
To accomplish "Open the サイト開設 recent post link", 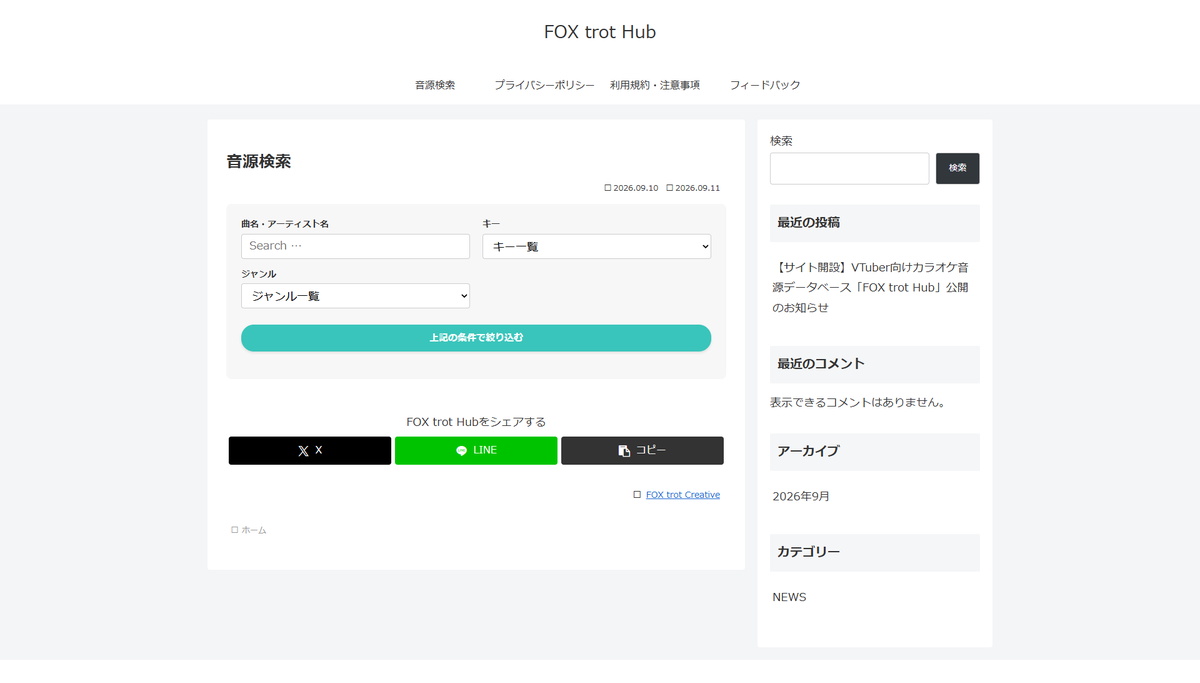I will click(872, 288).
